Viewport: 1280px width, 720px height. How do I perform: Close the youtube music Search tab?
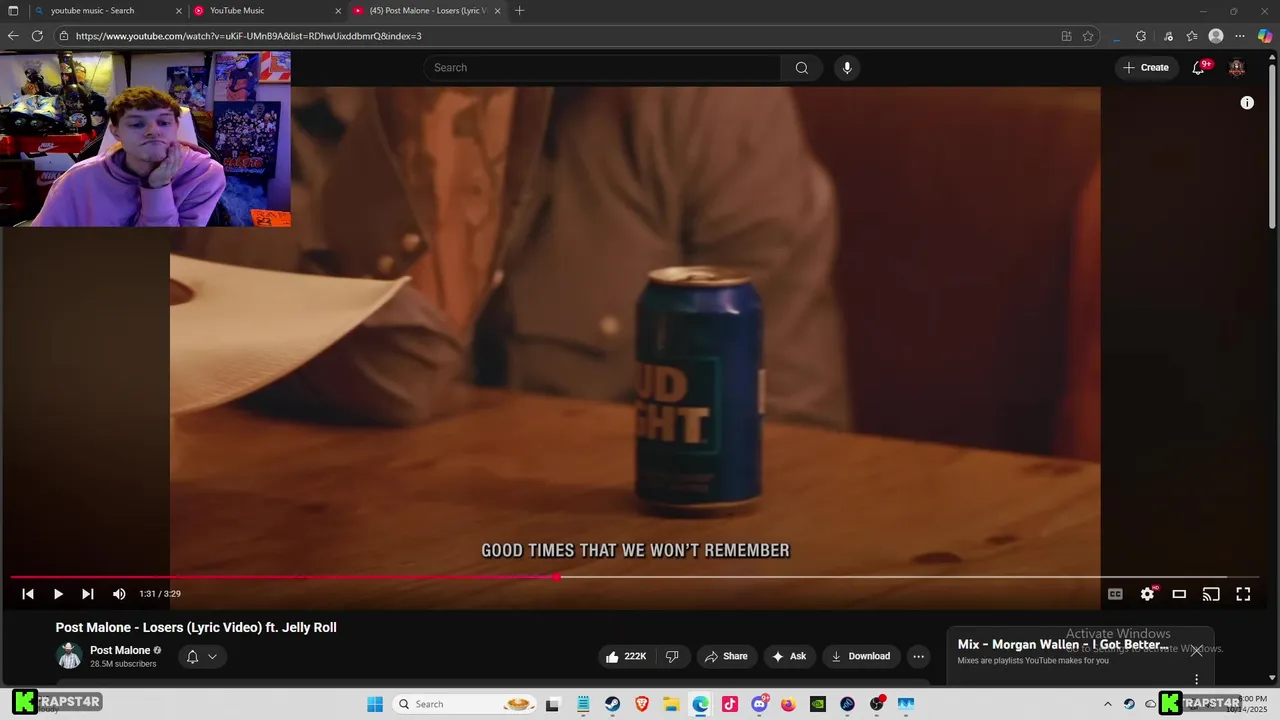tap(179, 11)
